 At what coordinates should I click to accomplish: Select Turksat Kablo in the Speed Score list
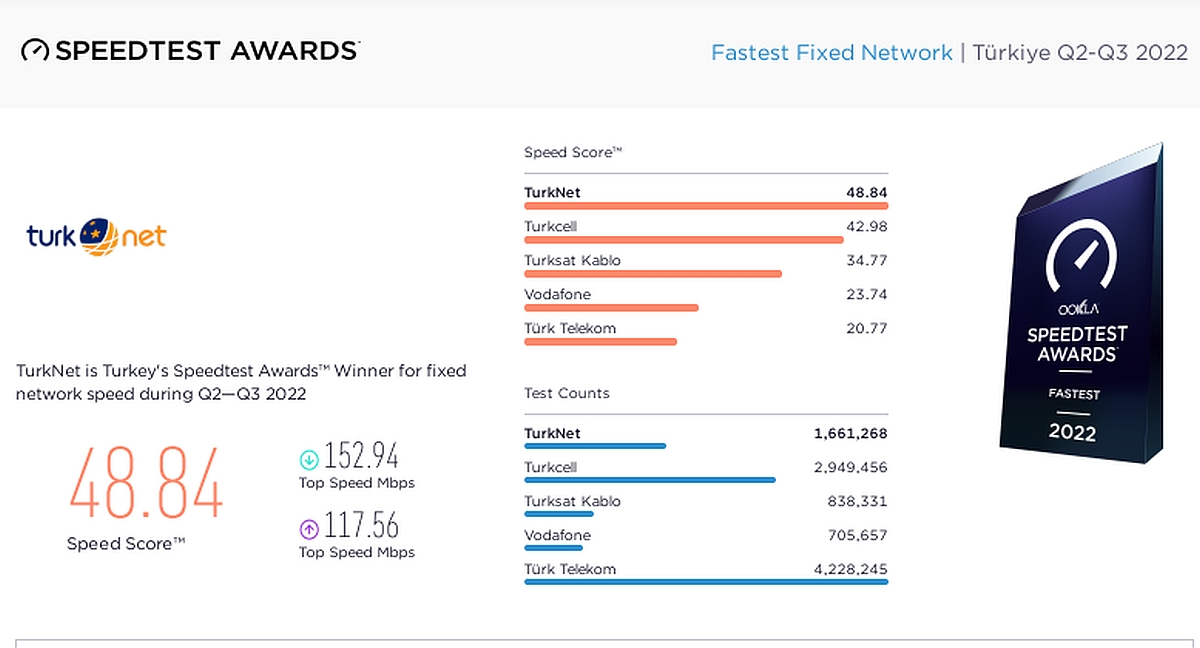click(x=572, y=260)
